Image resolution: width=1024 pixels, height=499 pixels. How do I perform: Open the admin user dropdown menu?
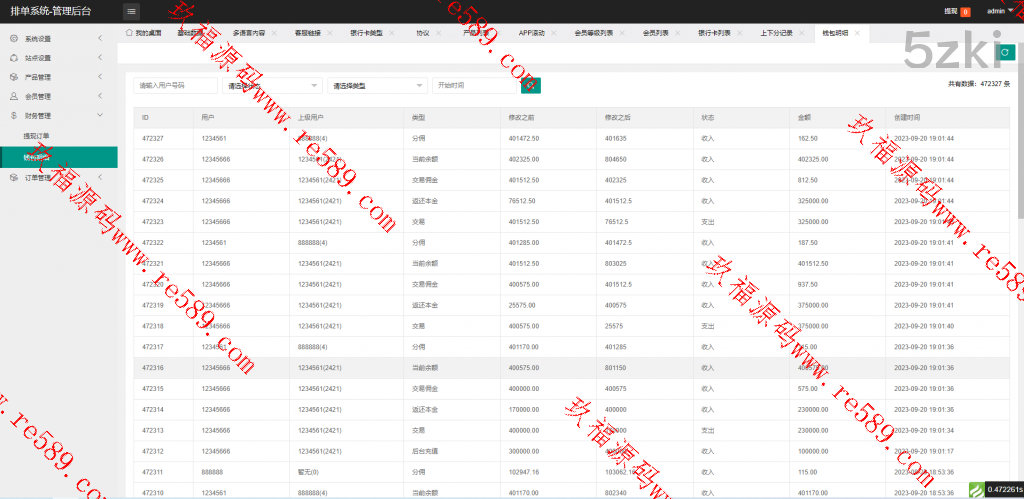coord(1000,11)
